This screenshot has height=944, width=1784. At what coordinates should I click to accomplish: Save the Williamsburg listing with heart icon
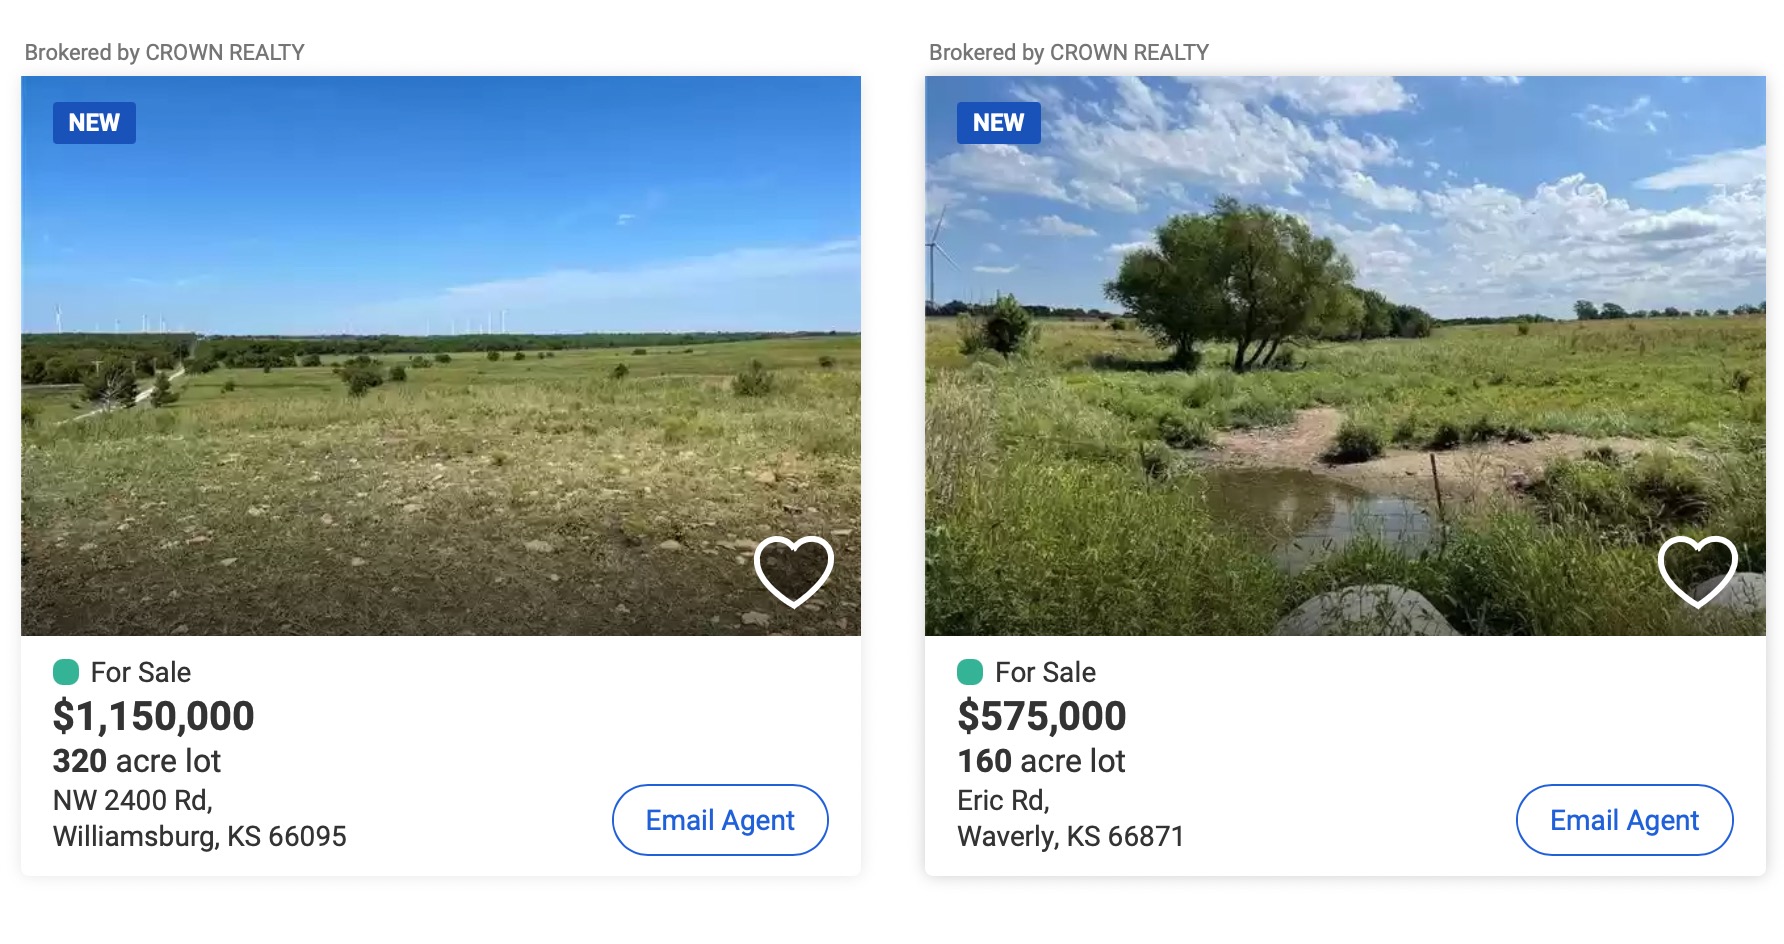click(793, 571)
